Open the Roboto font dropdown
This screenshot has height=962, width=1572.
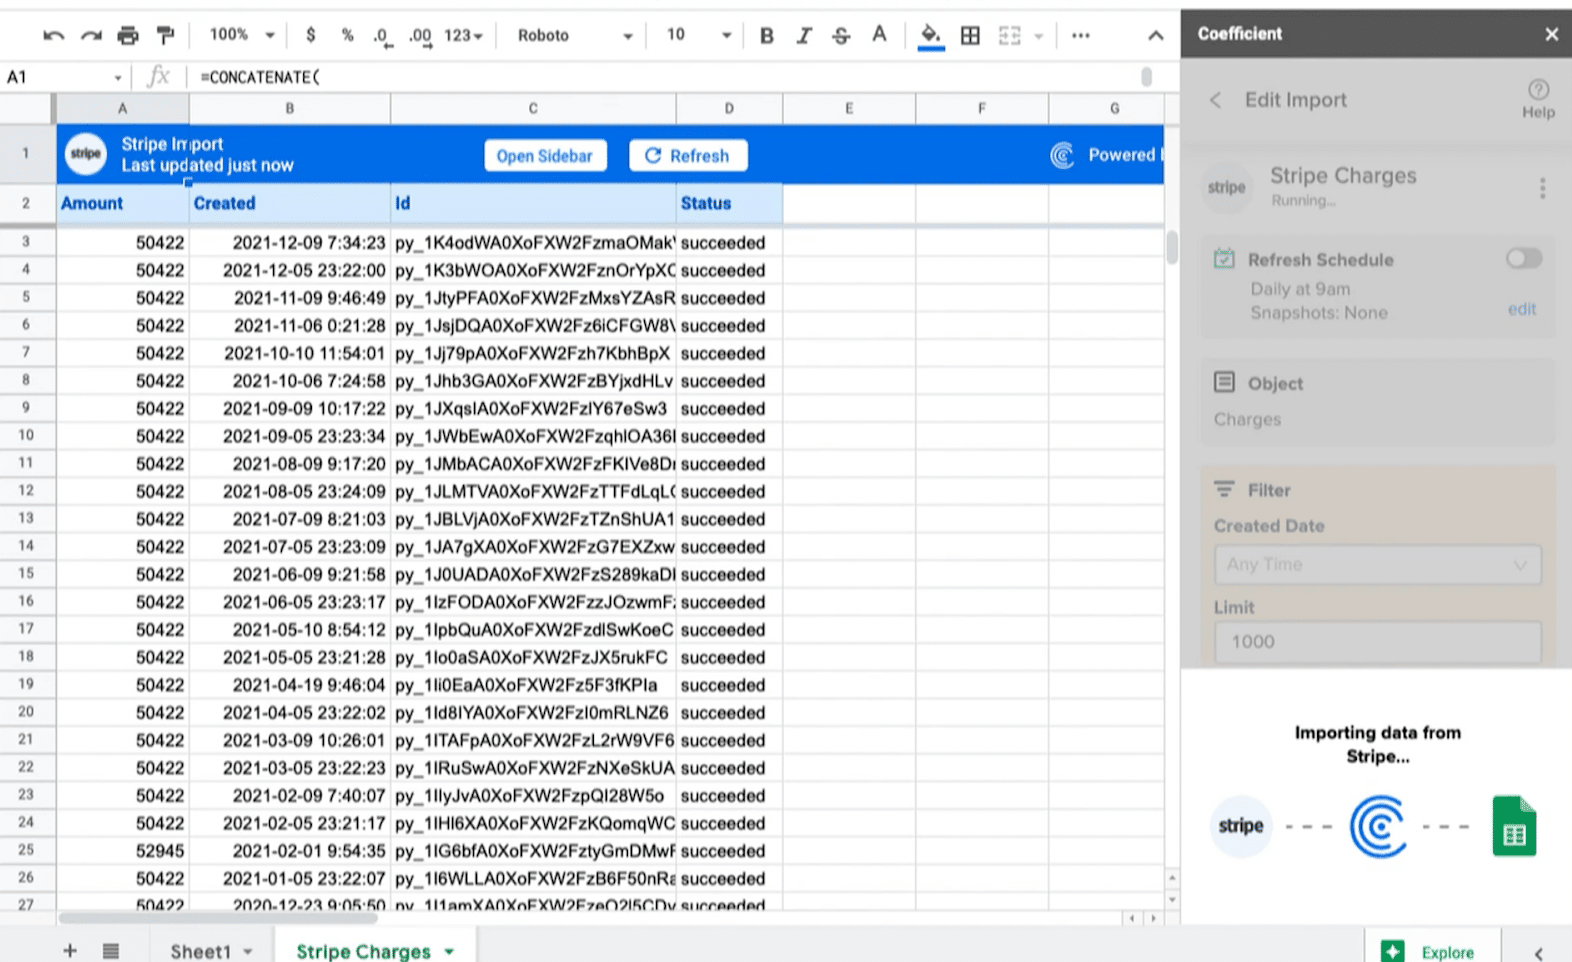coord(575,36)
